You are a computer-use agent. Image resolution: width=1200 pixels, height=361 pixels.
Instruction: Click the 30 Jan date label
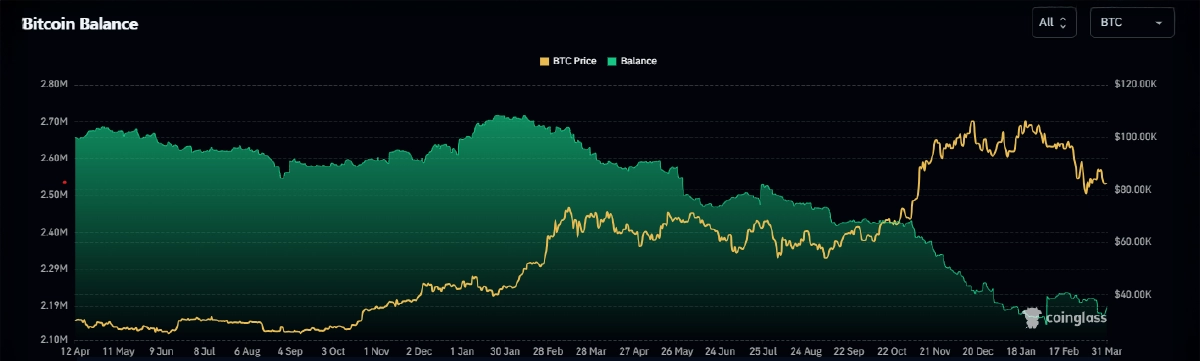click(x=506, y=352)
